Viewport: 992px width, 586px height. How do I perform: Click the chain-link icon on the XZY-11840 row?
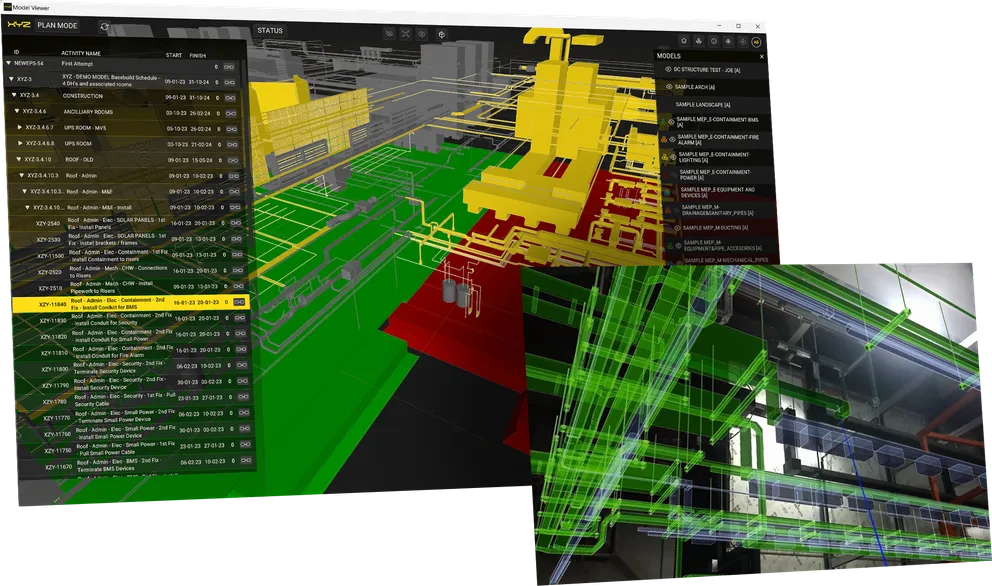[x=240, y=302]
